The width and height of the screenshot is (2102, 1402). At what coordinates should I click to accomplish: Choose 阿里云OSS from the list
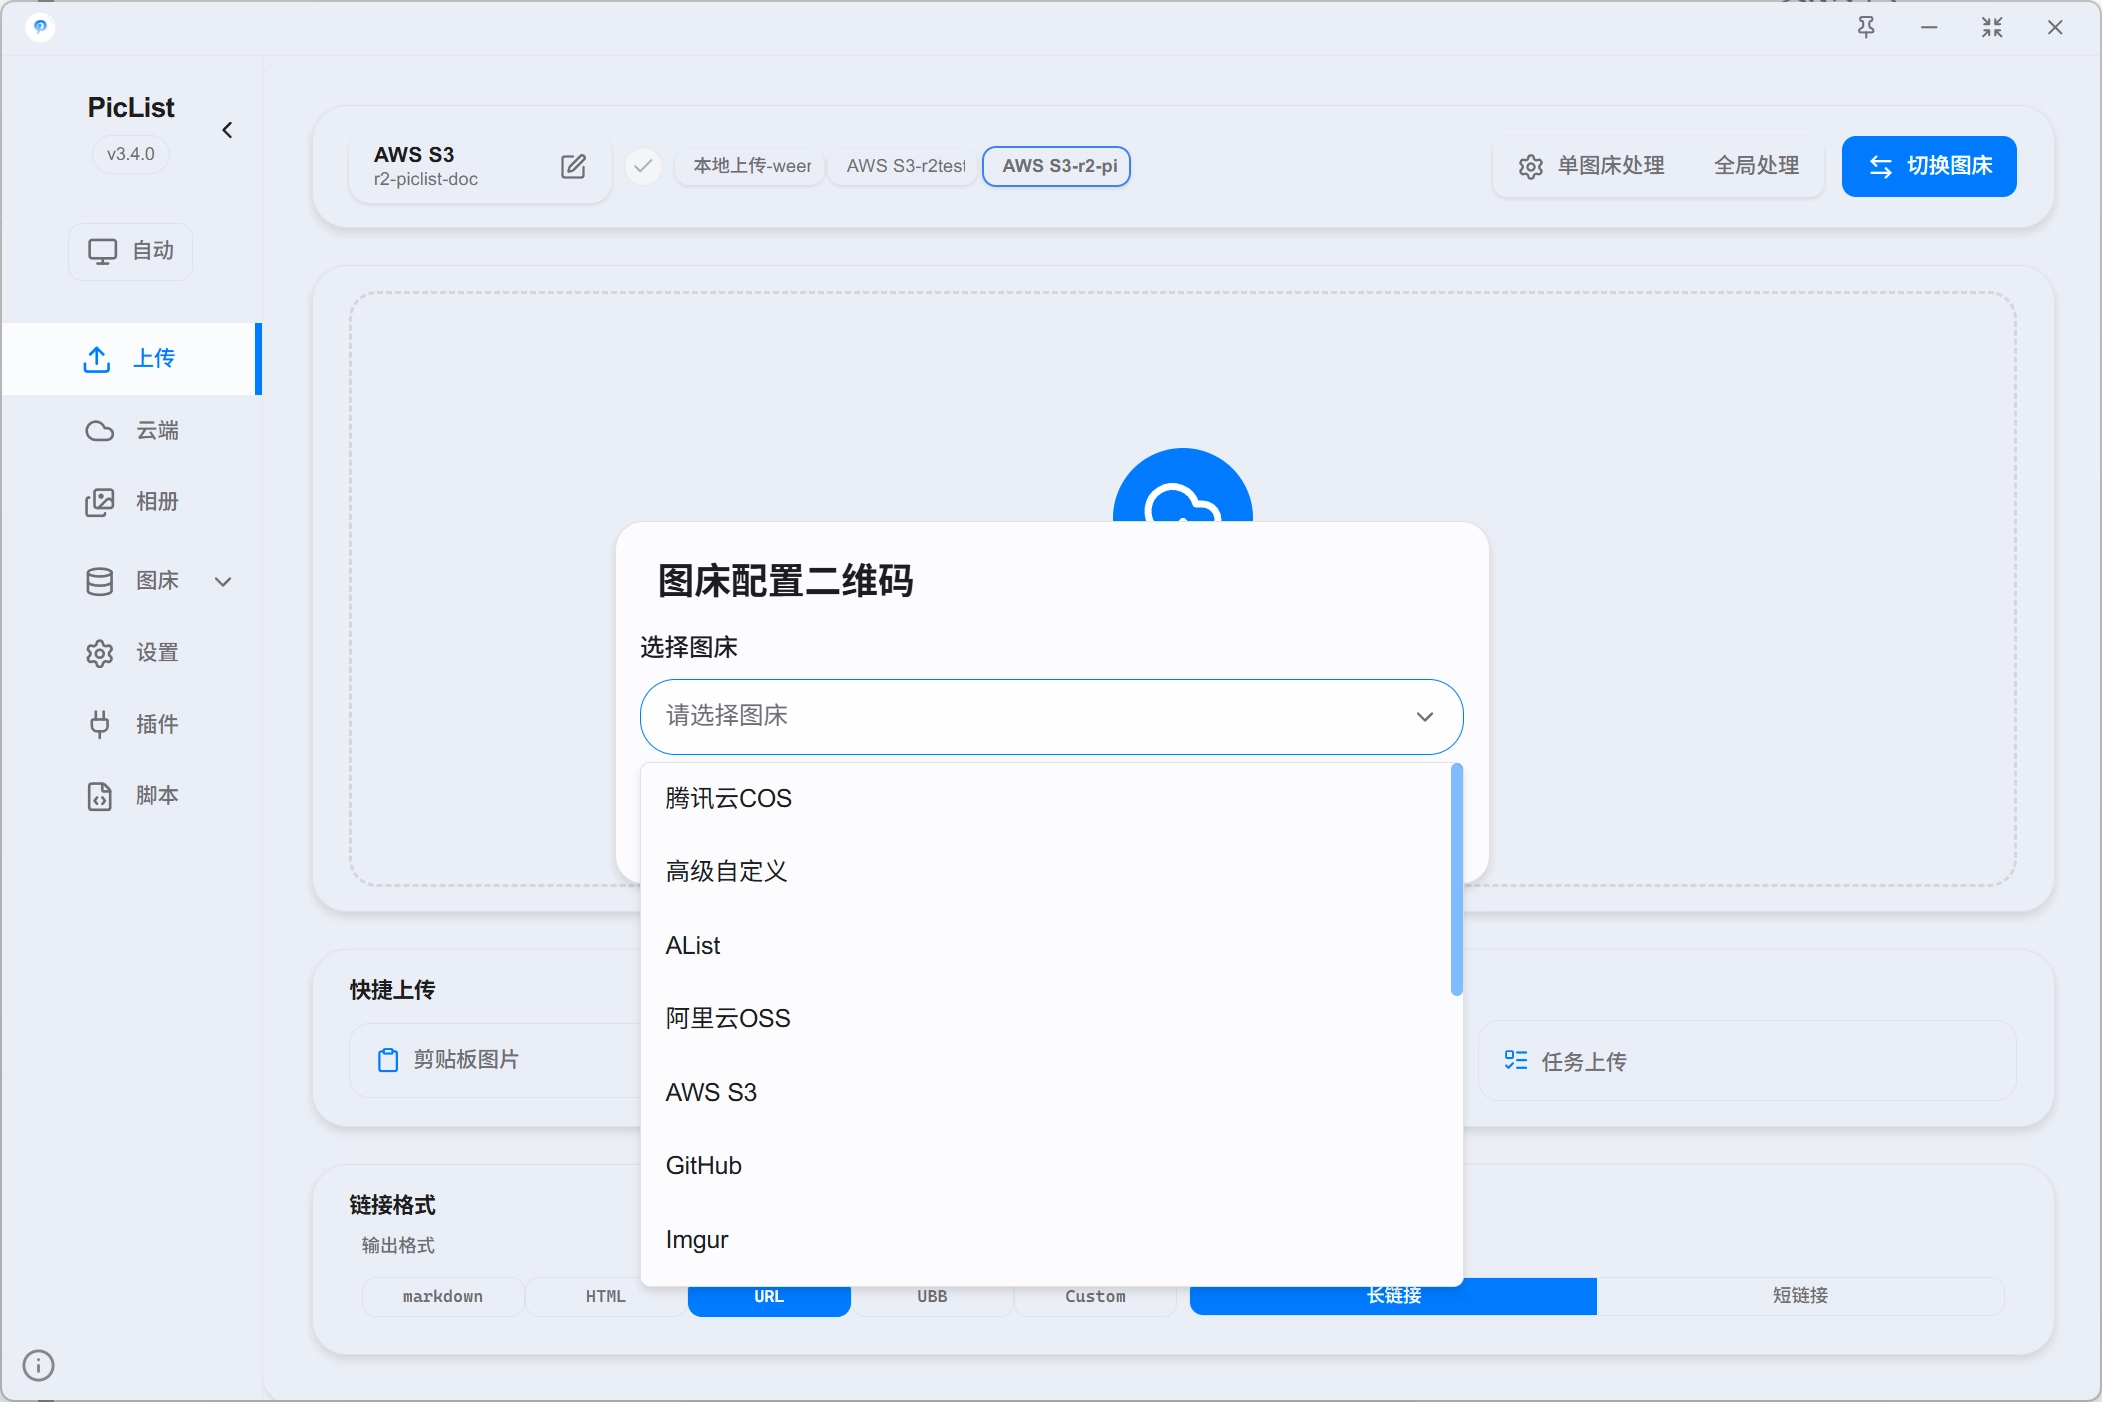(1046, 1018)
